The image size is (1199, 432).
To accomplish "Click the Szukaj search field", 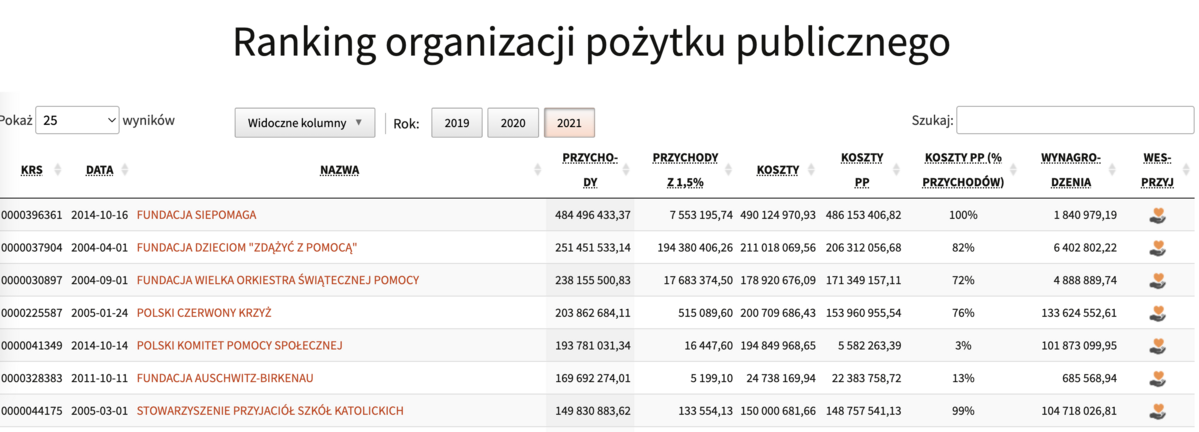I will (x=1075, y=120).
